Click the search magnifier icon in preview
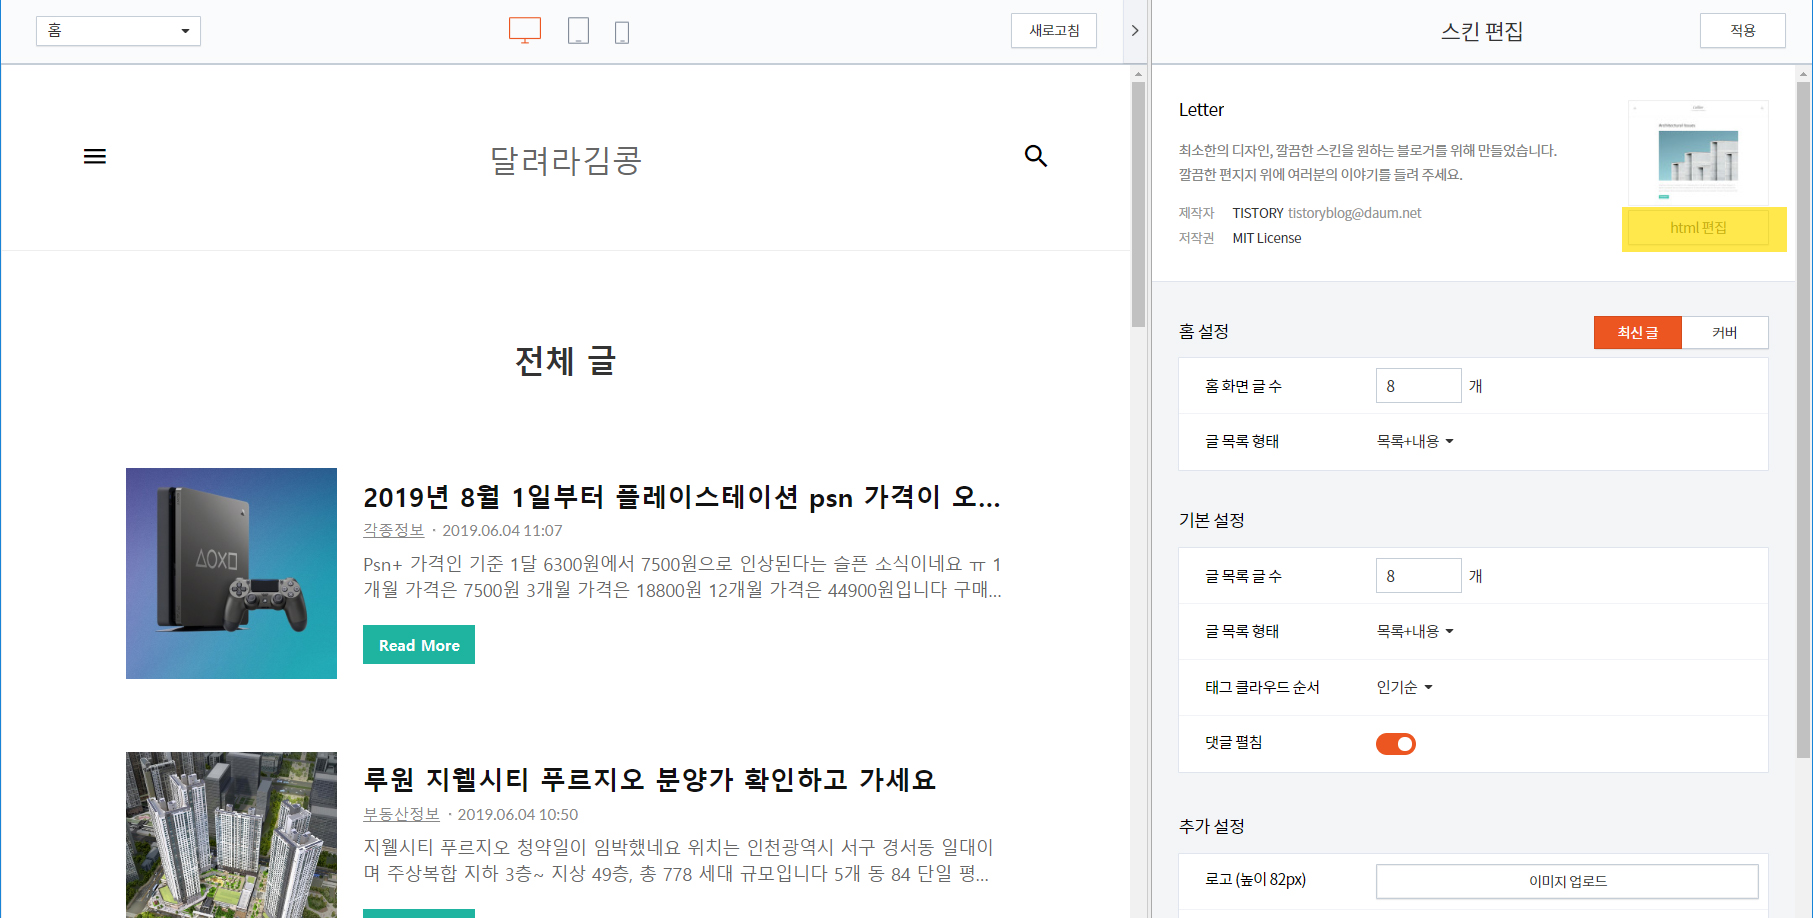Viewport: 1813px width, 918px height. coord(1036,156)
